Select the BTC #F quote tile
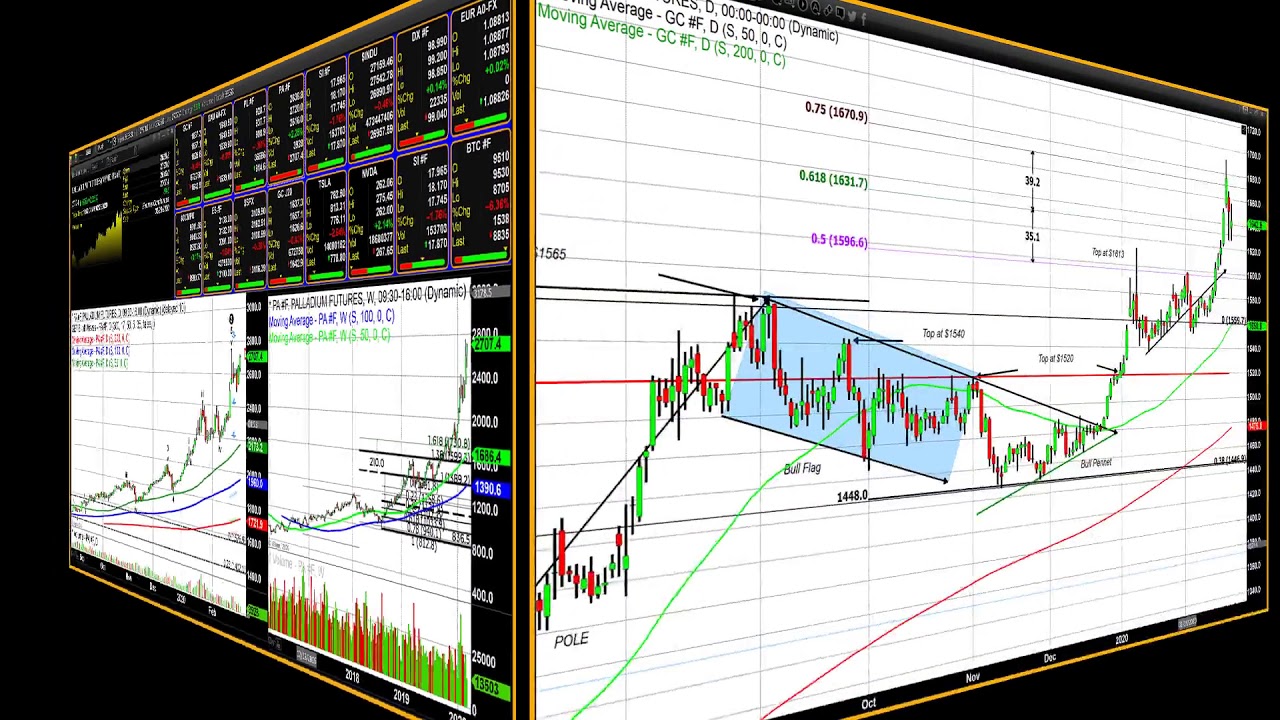The width and height of the screenshot is (1280, 720). pos(480,196)
